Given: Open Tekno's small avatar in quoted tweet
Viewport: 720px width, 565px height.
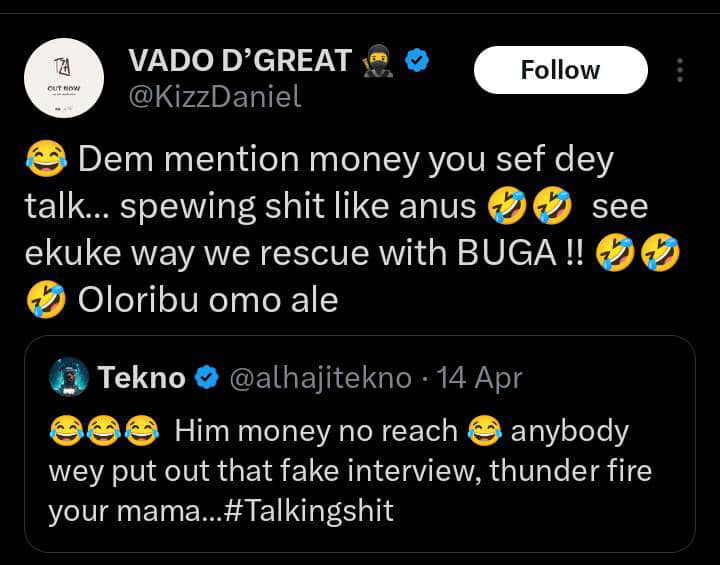Looking at the screenshot, I should point(70,377).
